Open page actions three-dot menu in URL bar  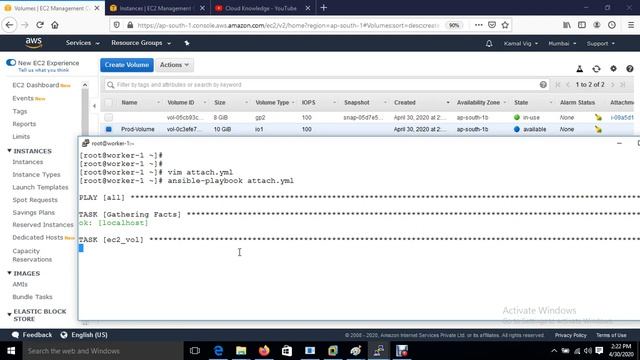click(x=478, y=25)
